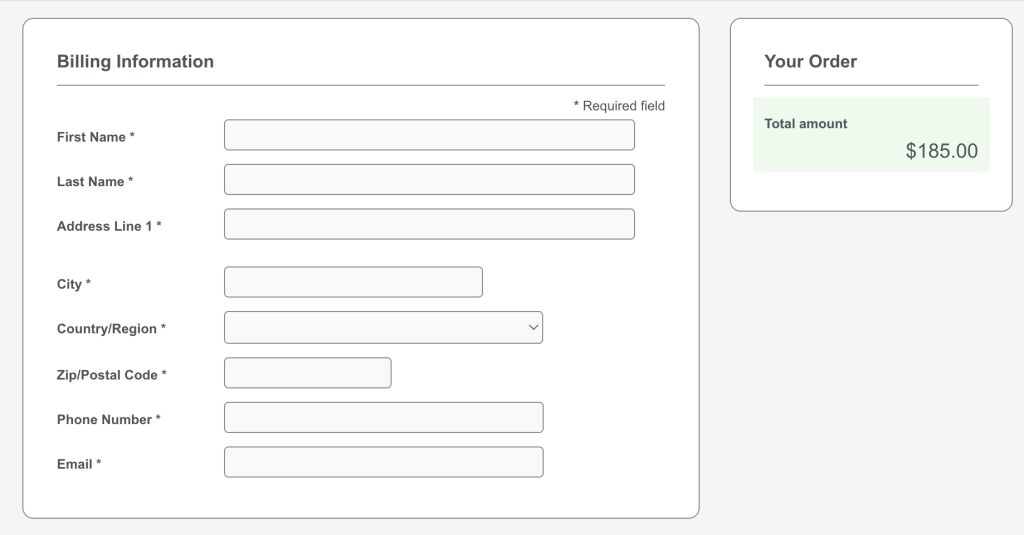Click the Billing Information heading

click(x=135, y=61)
